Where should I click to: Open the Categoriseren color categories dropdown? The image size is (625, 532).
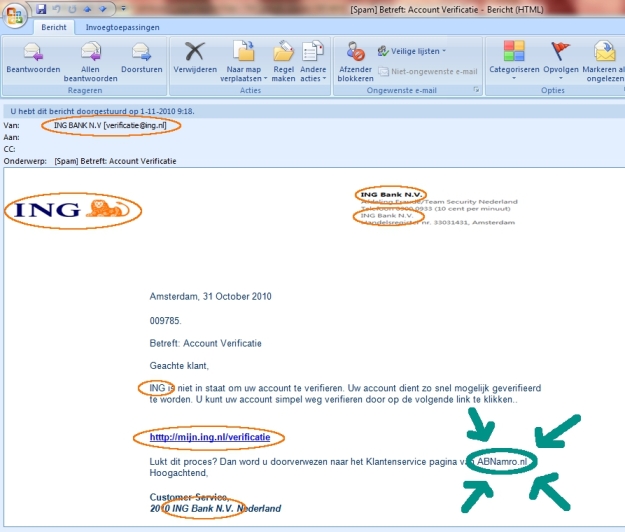[x=514, y=60]
